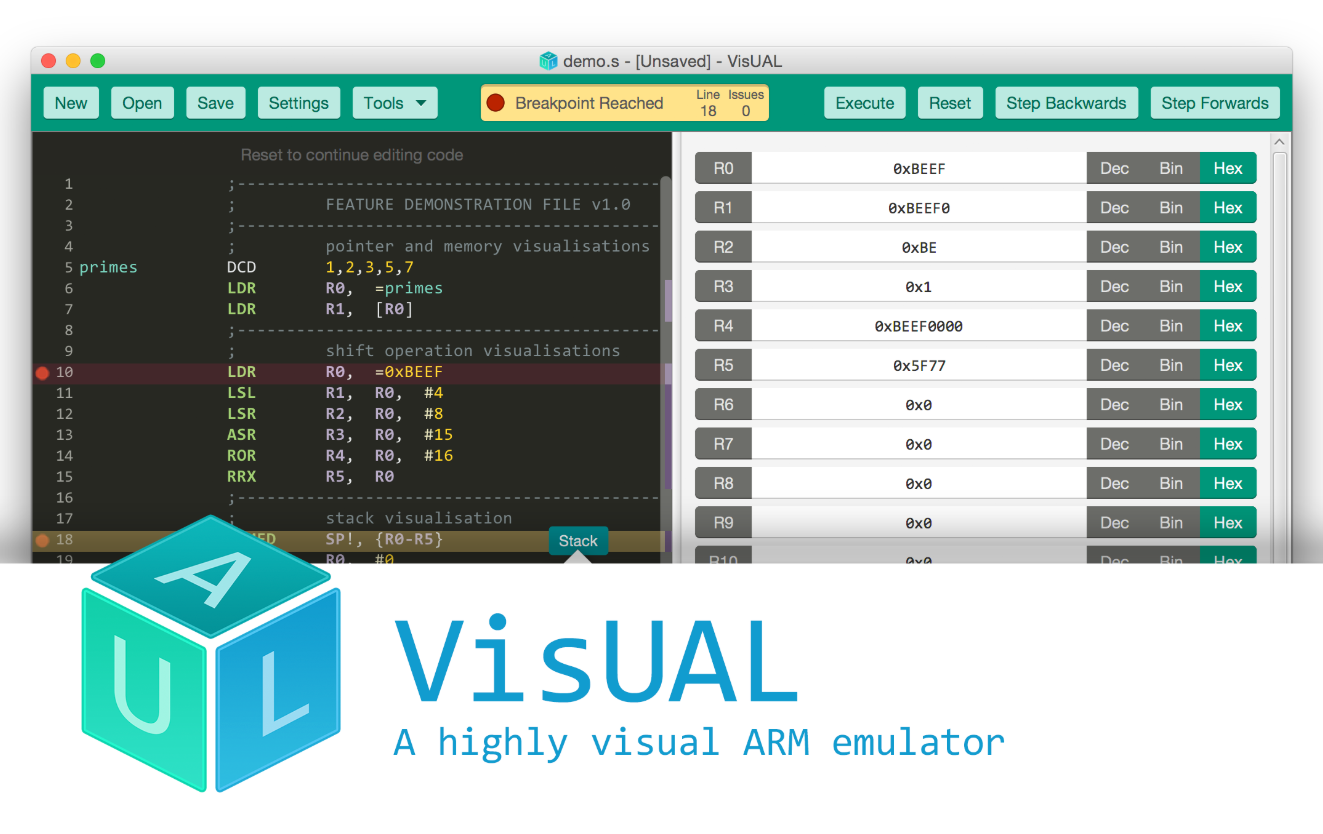Show R0 in binary format
Screen dimensions: 1323x834
pyautogui.click(x=1171, y=169)
